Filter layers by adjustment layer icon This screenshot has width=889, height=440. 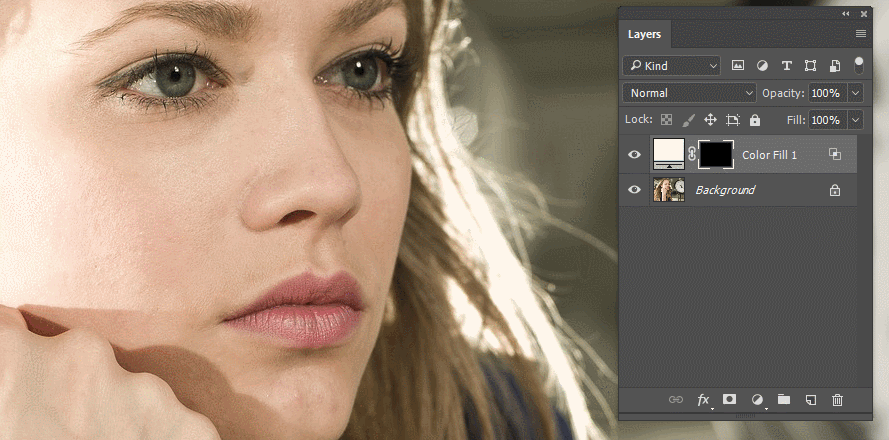(762, 66)
